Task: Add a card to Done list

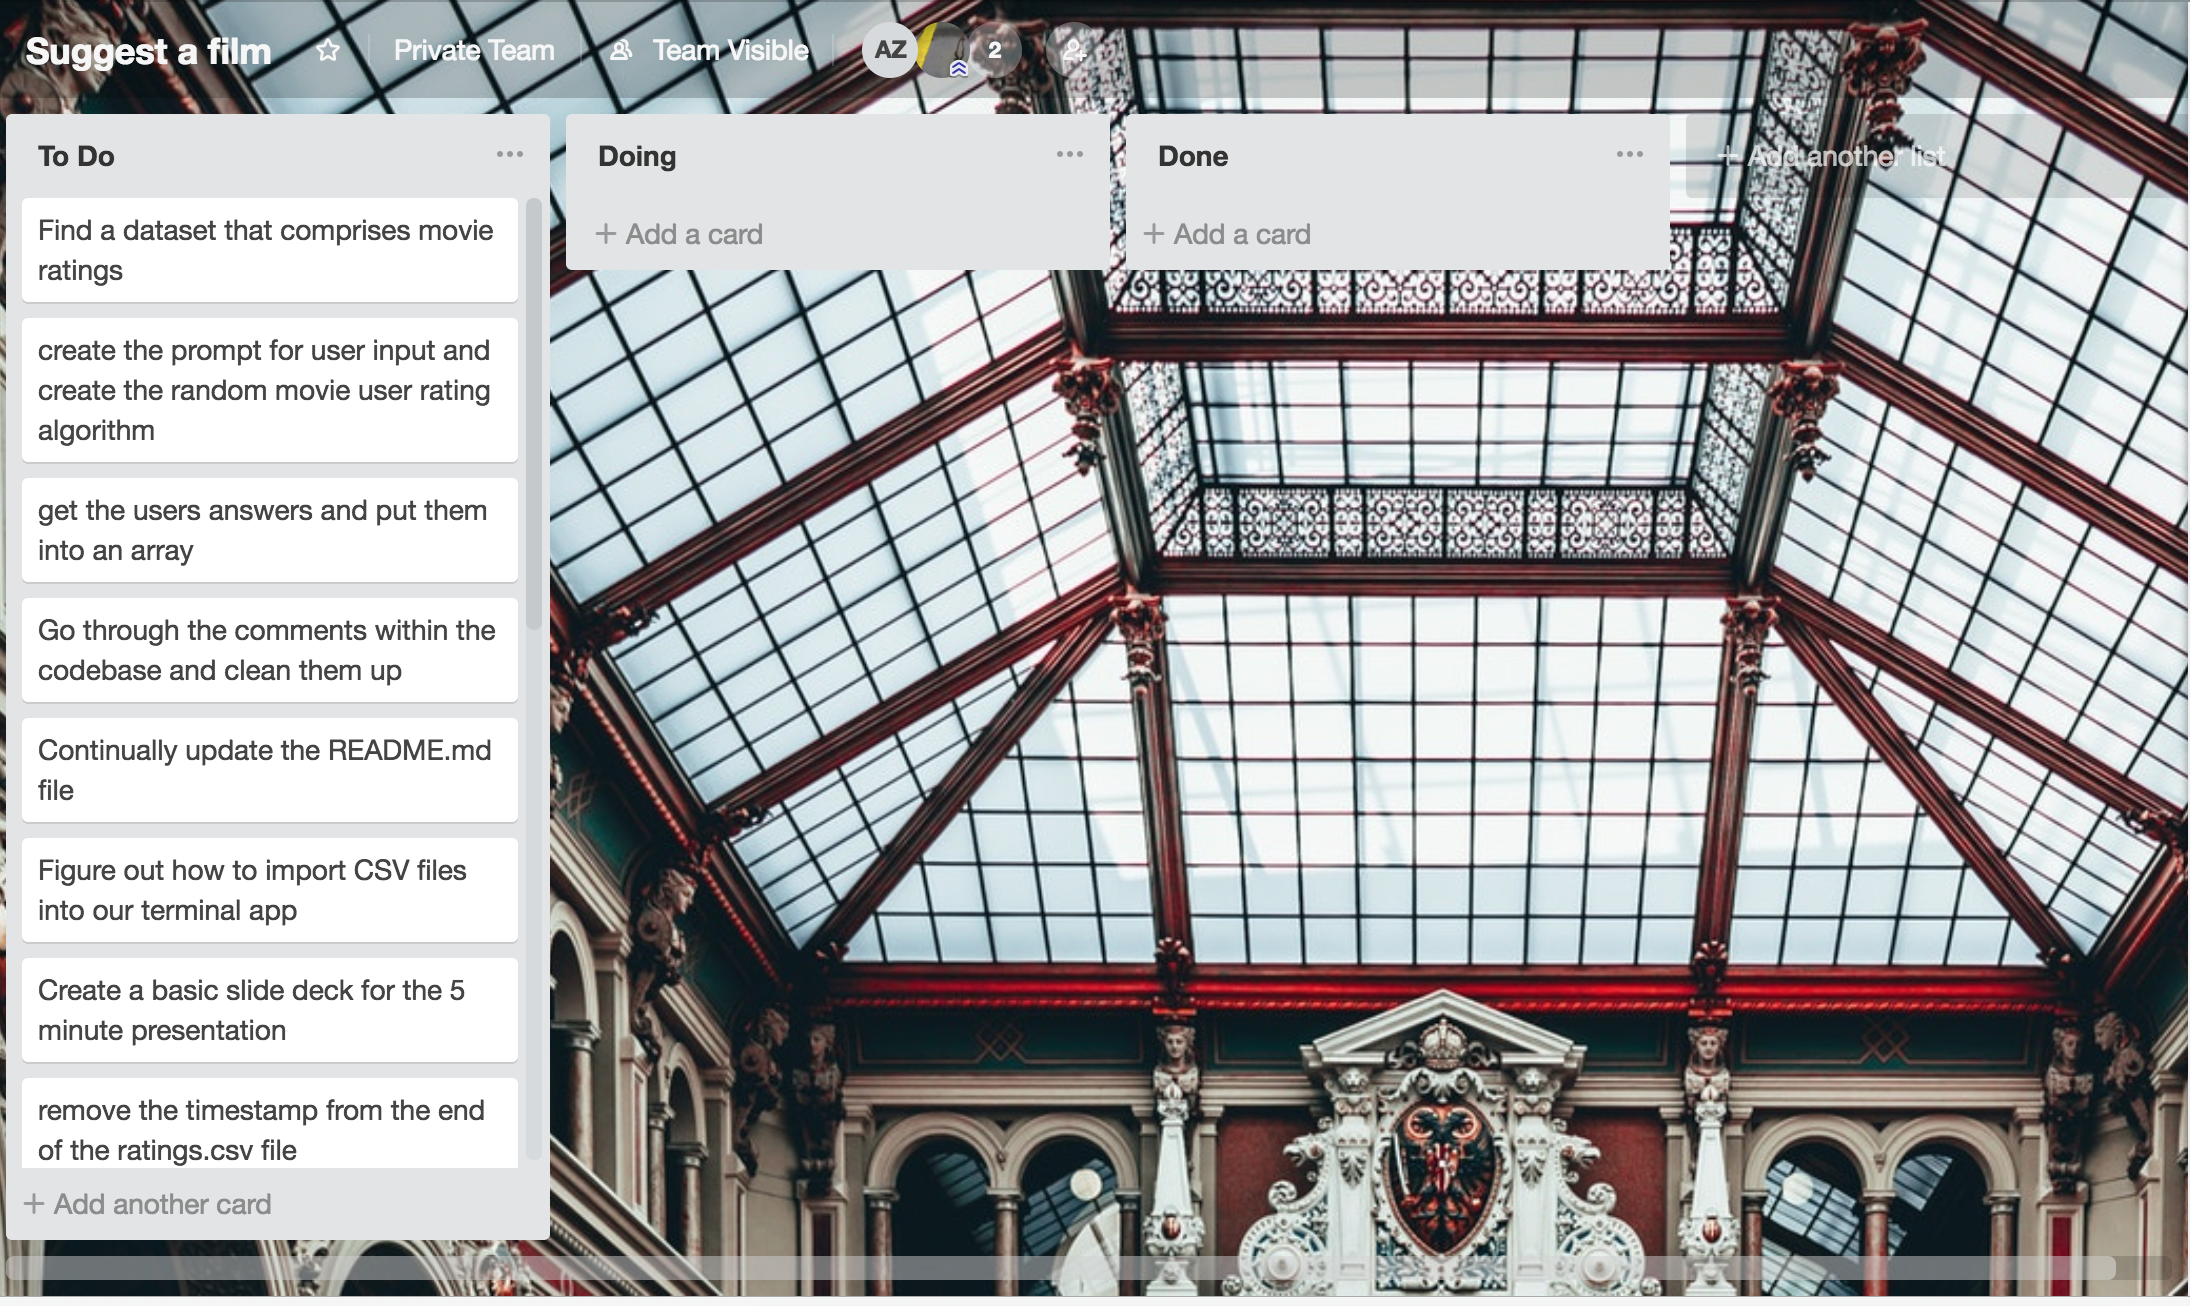Action: click(x=1227, y=234)
